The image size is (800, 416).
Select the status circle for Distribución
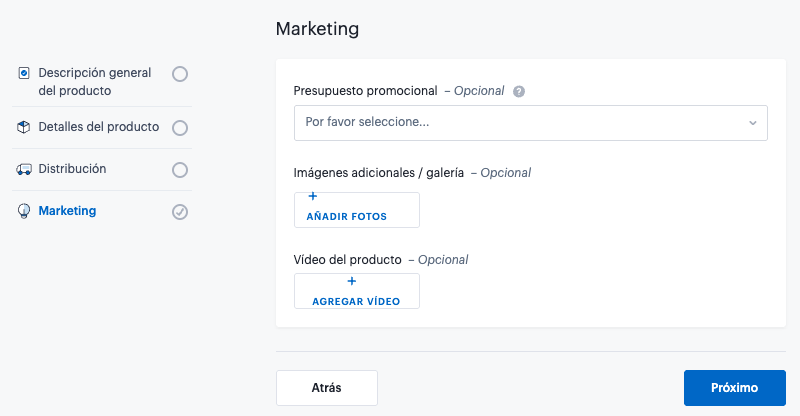point(180,170)
